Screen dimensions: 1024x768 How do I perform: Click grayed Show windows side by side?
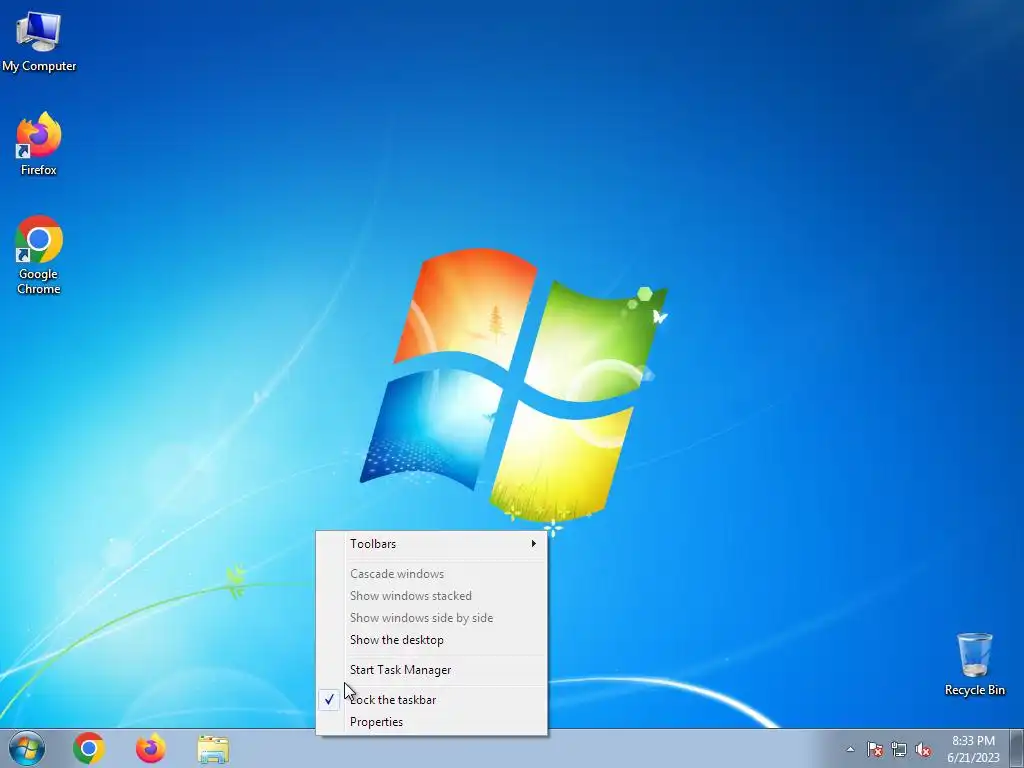[x=432, y=618]
